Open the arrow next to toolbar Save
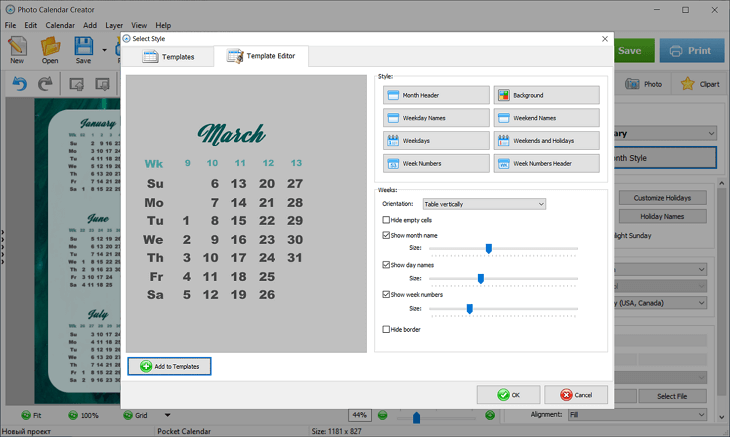Screen dimensions: 730x437 click(104, 50)
